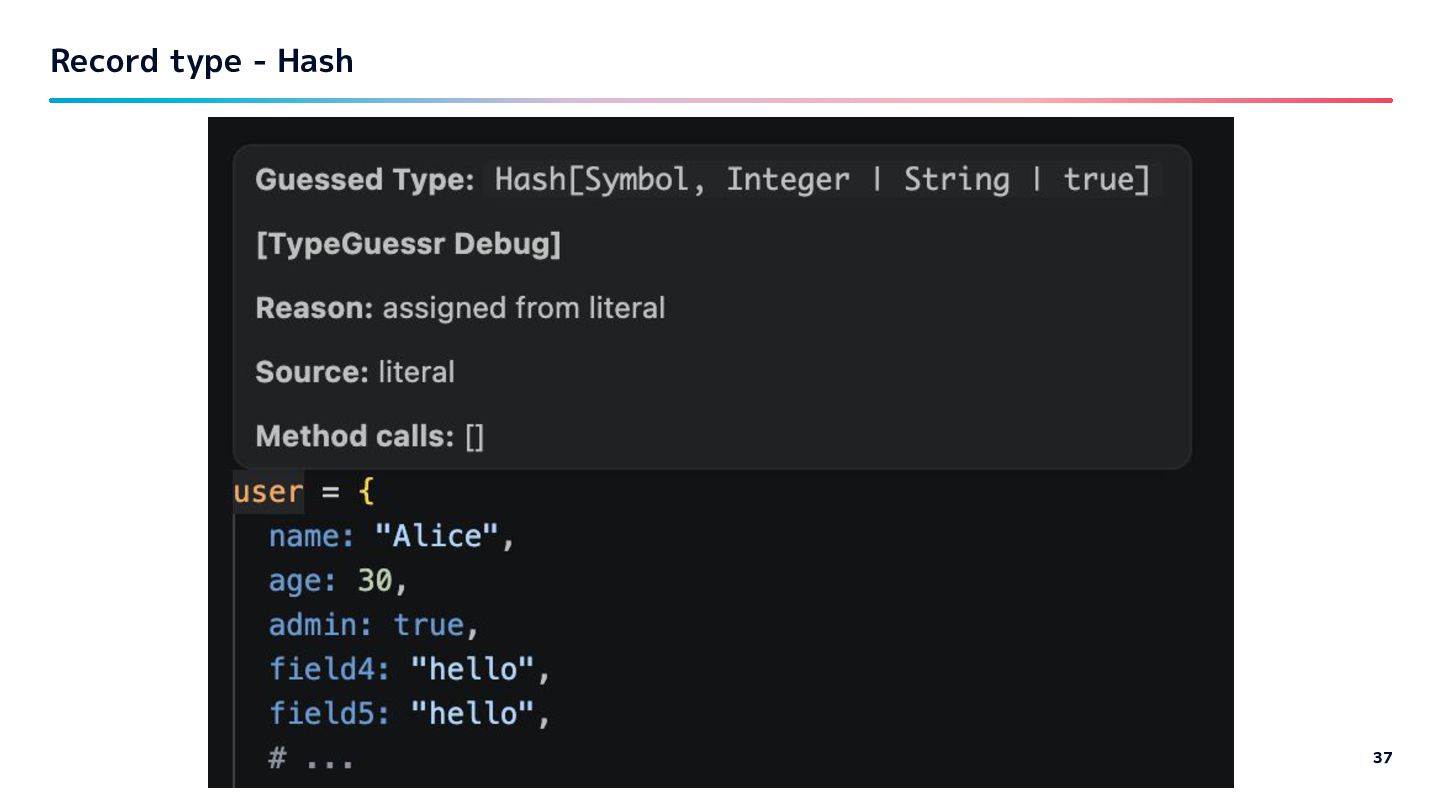1440x810 pixels.
Task: Click the [TypeGuessr Debug] heading
Action: click(408, 244)
